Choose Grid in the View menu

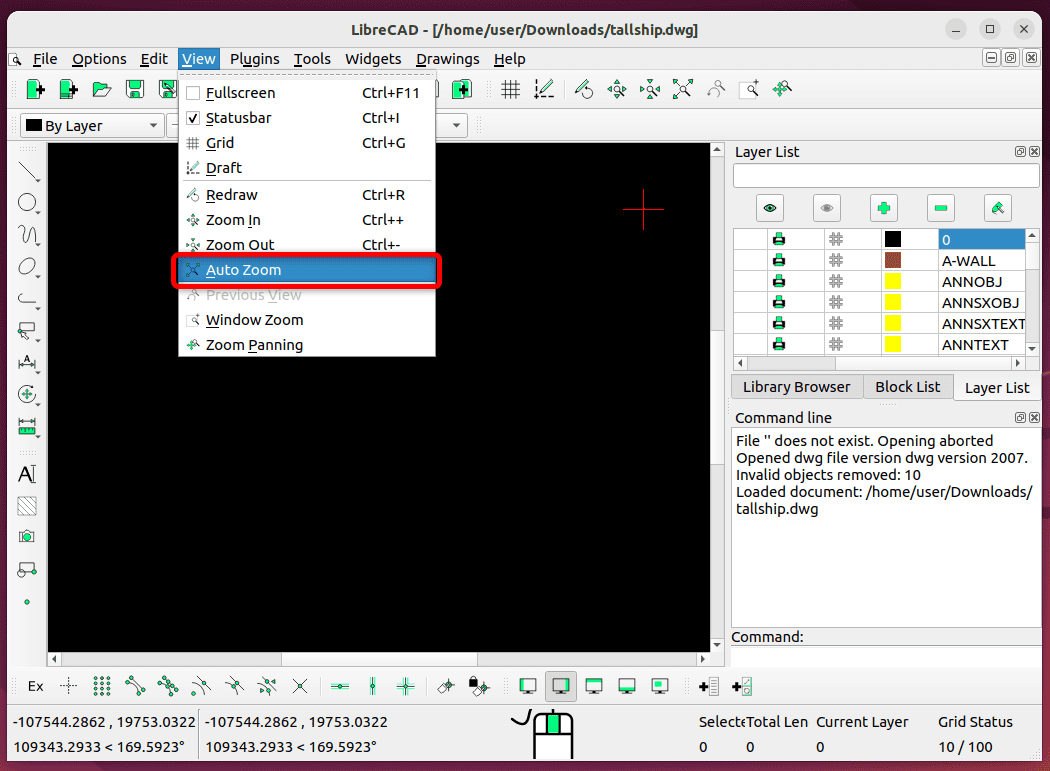point(307,143)
